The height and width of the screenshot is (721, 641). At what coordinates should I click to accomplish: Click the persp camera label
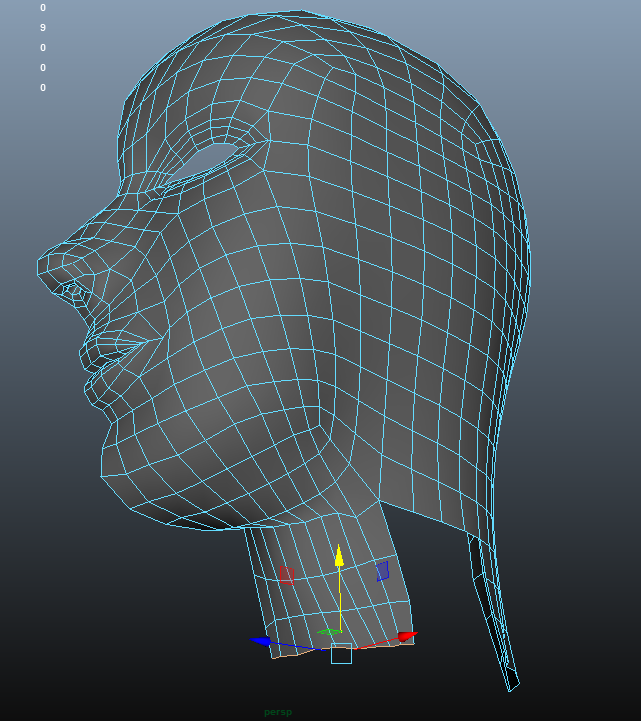click(278, 712)
